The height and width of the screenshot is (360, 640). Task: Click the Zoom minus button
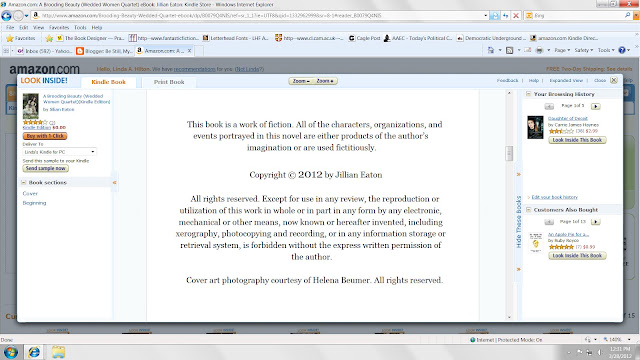pos(301,81)
